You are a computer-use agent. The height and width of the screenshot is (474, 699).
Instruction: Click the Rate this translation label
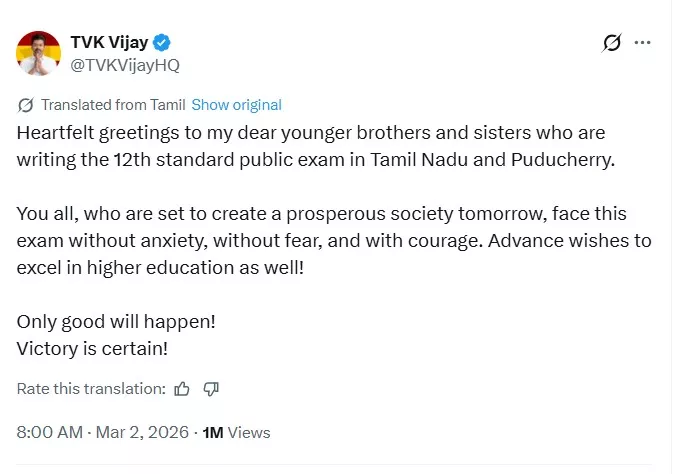91,389
